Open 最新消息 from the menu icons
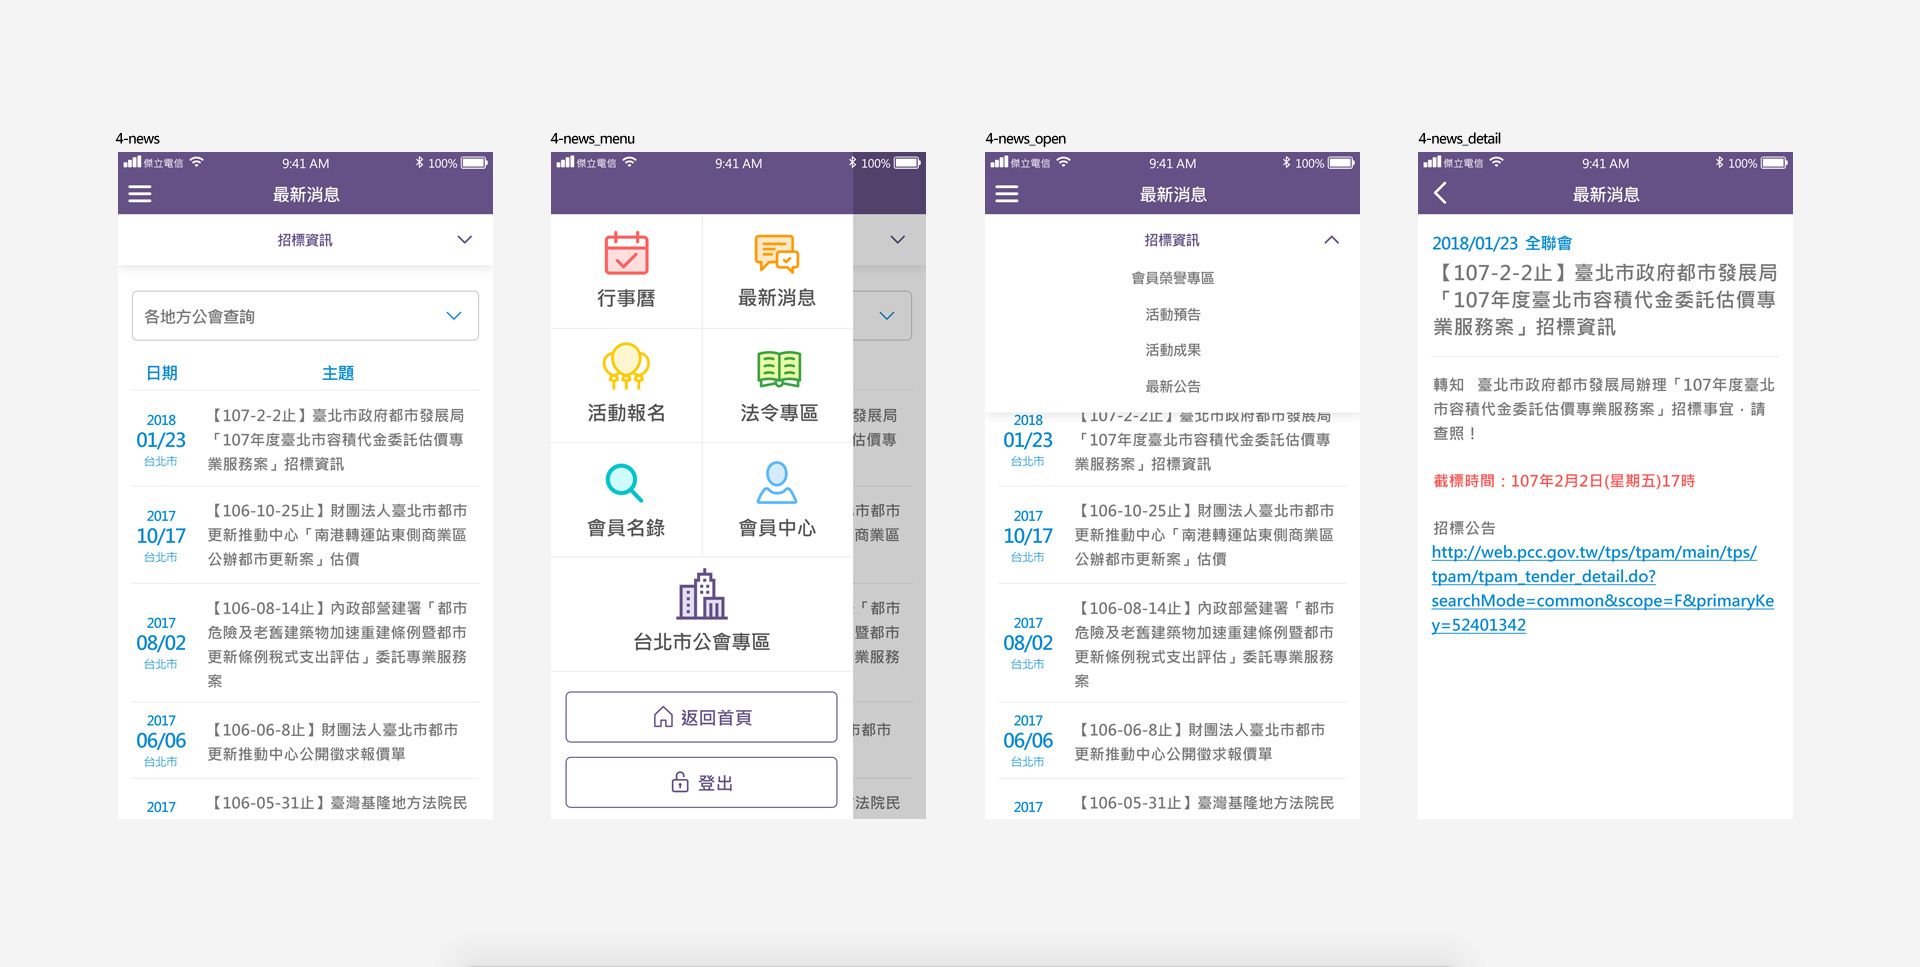Viewport: 1920px width, 967px height. pos(778,270)
